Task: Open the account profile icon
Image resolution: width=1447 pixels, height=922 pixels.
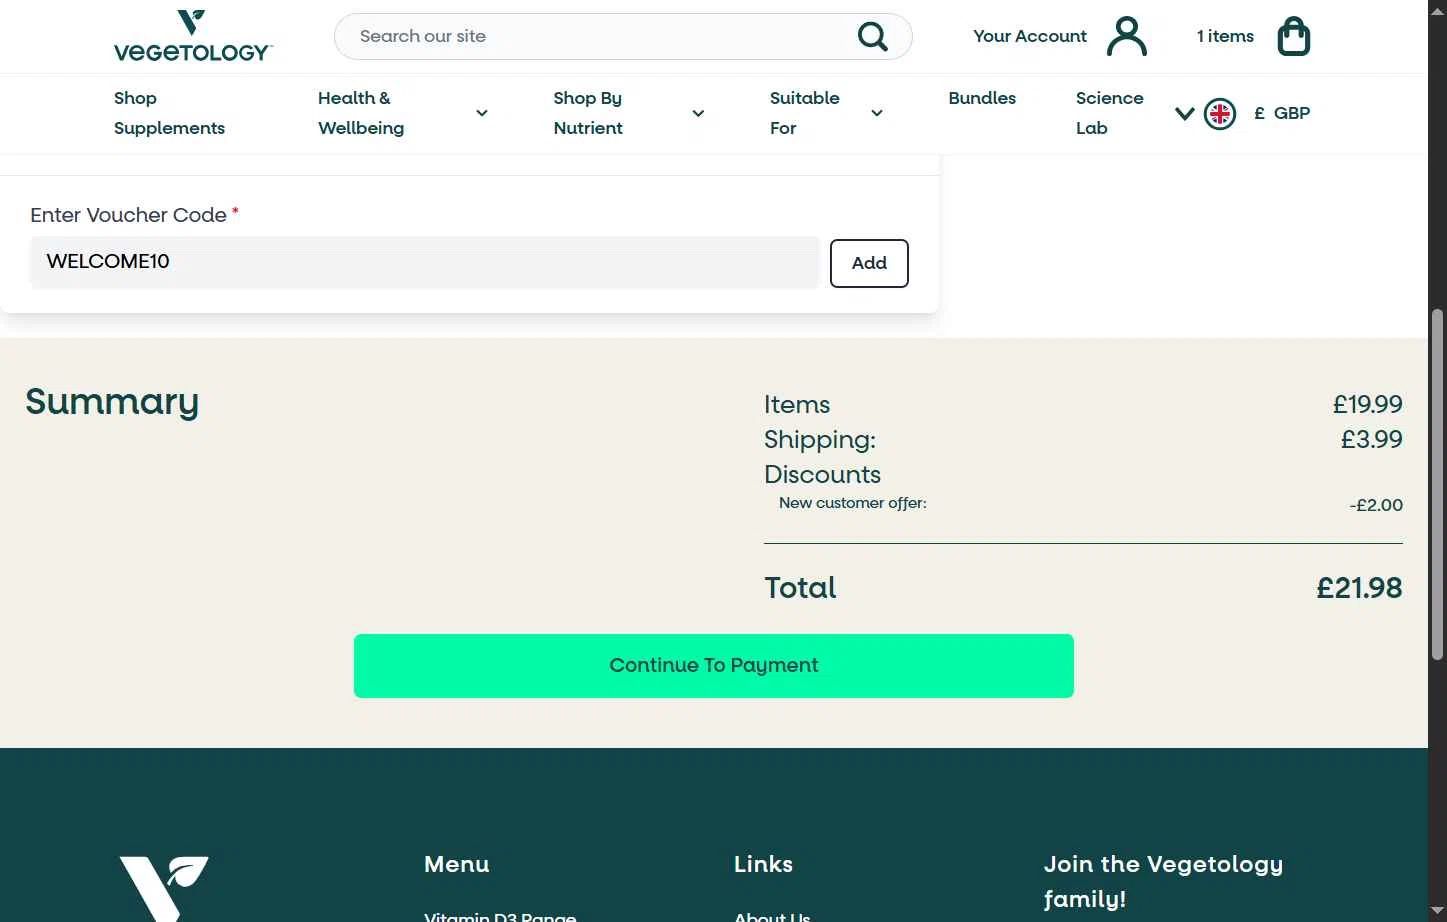Action: pos(1127,36)
